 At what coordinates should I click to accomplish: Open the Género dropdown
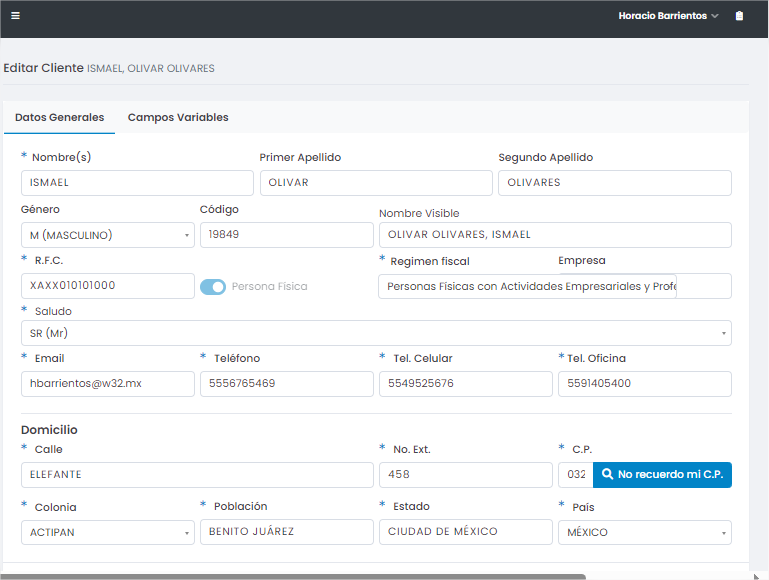(x=108, y=235)
